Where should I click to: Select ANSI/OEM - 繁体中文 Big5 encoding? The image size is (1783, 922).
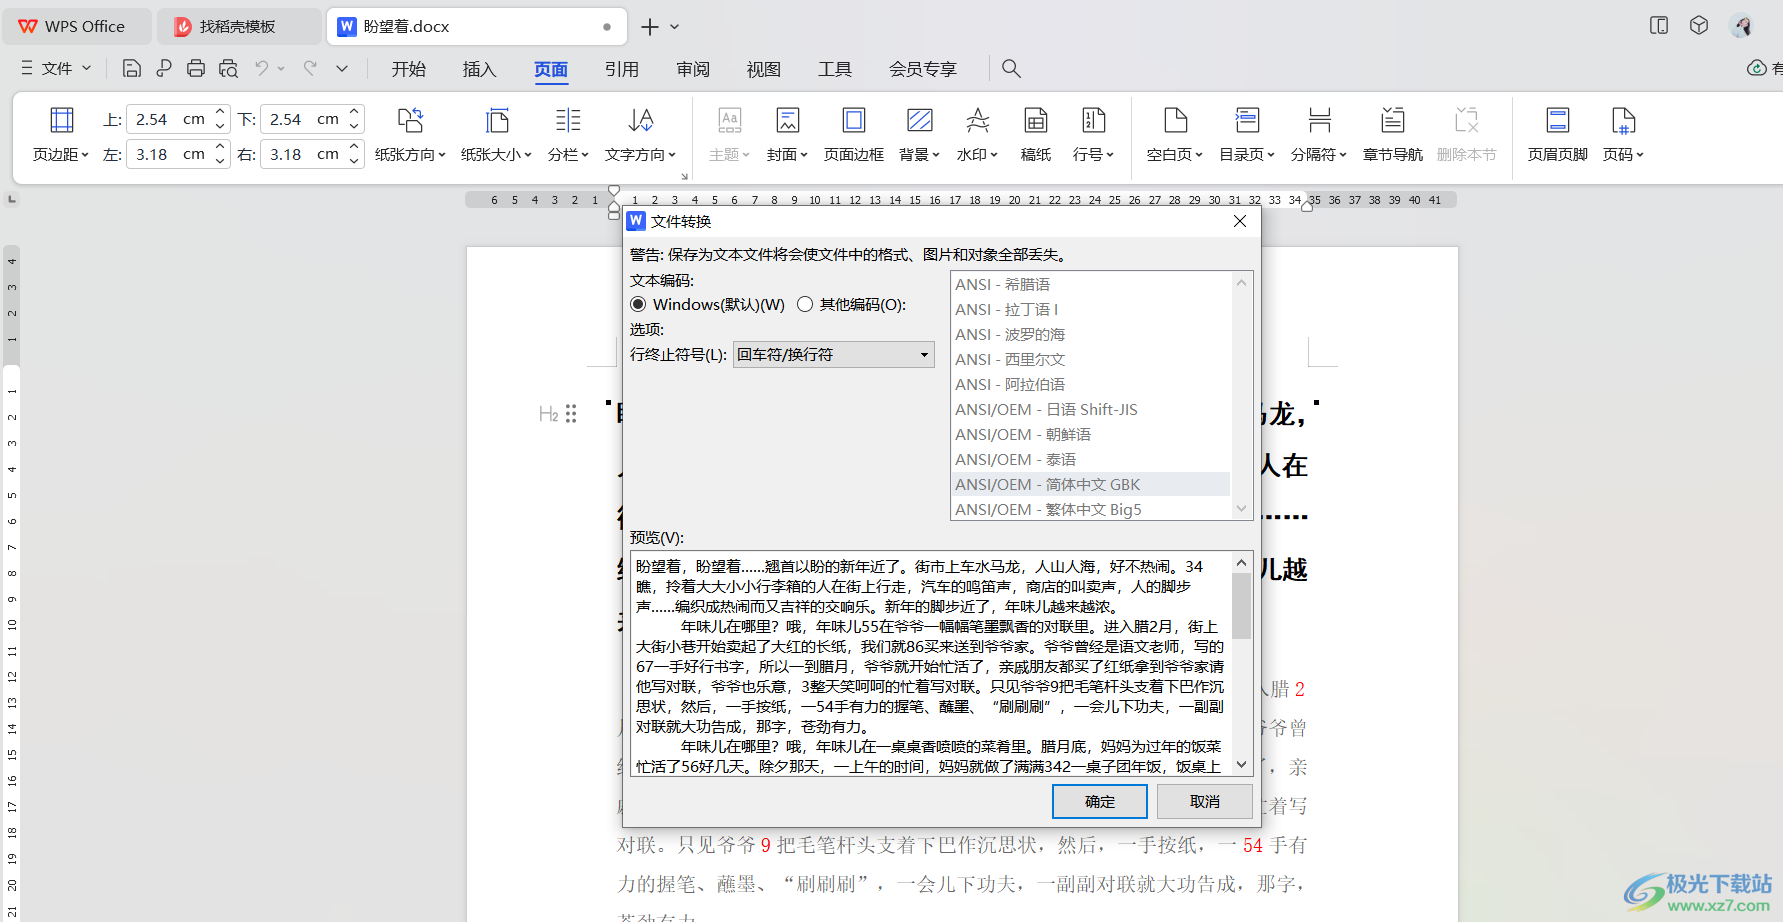tap(1090, 509)
